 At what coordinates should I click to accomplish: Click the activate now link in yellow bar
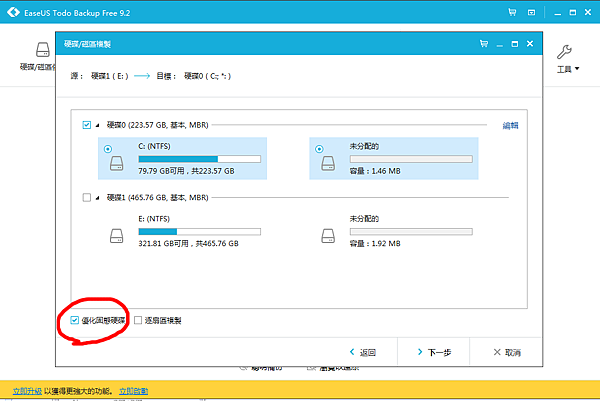[x=134, y=391]
